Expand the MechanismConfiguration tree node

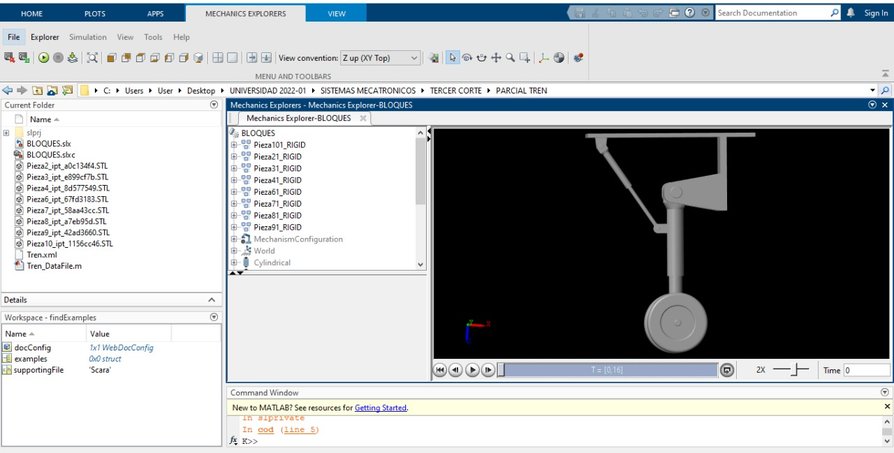click(234, 239)
